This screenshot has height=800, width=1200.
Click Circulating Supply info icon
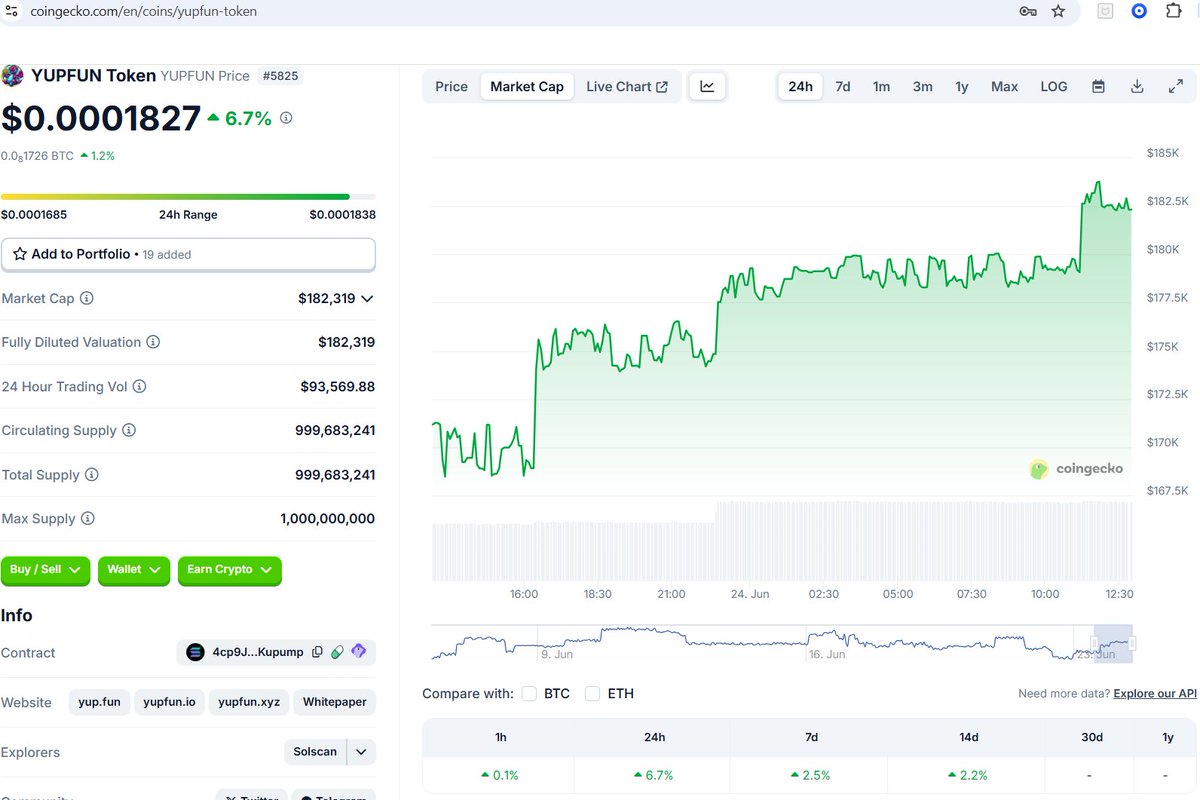tap(129, 430)
